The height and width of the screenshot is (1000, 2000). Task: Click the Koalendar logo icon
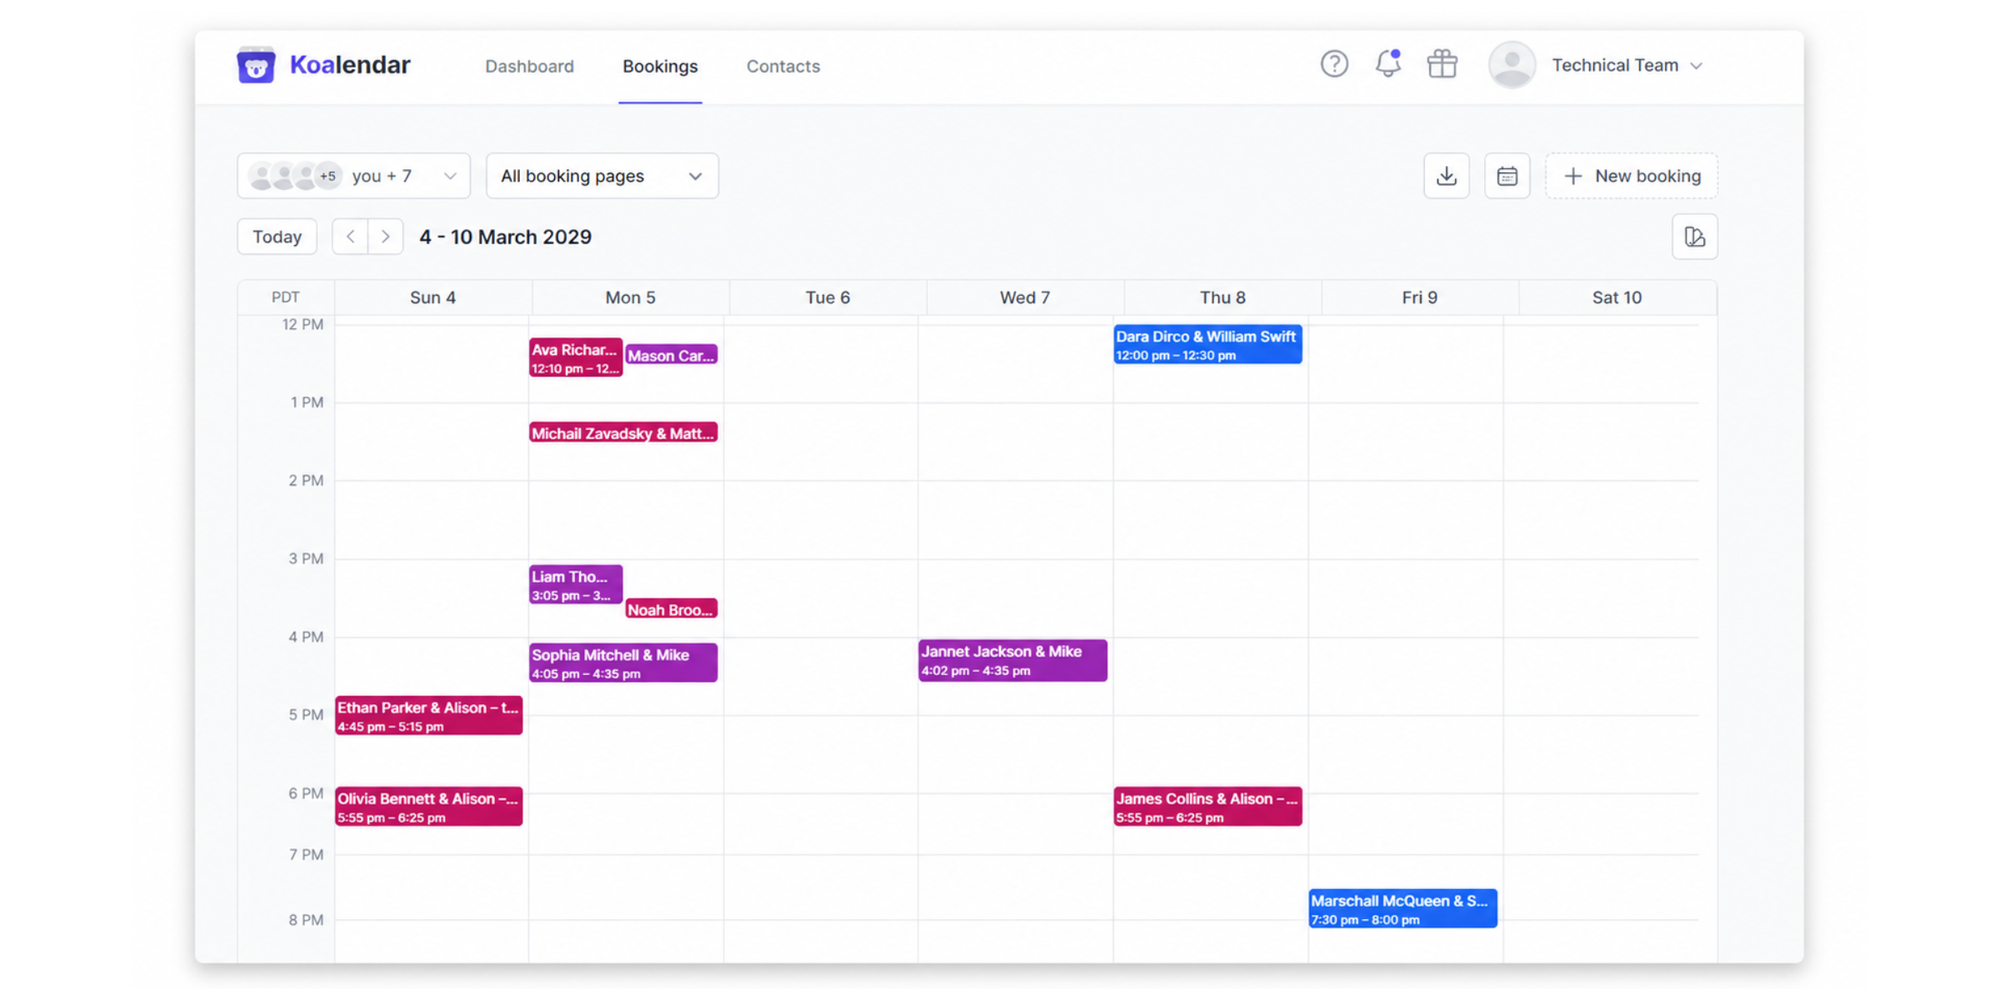tap(256, 65)
